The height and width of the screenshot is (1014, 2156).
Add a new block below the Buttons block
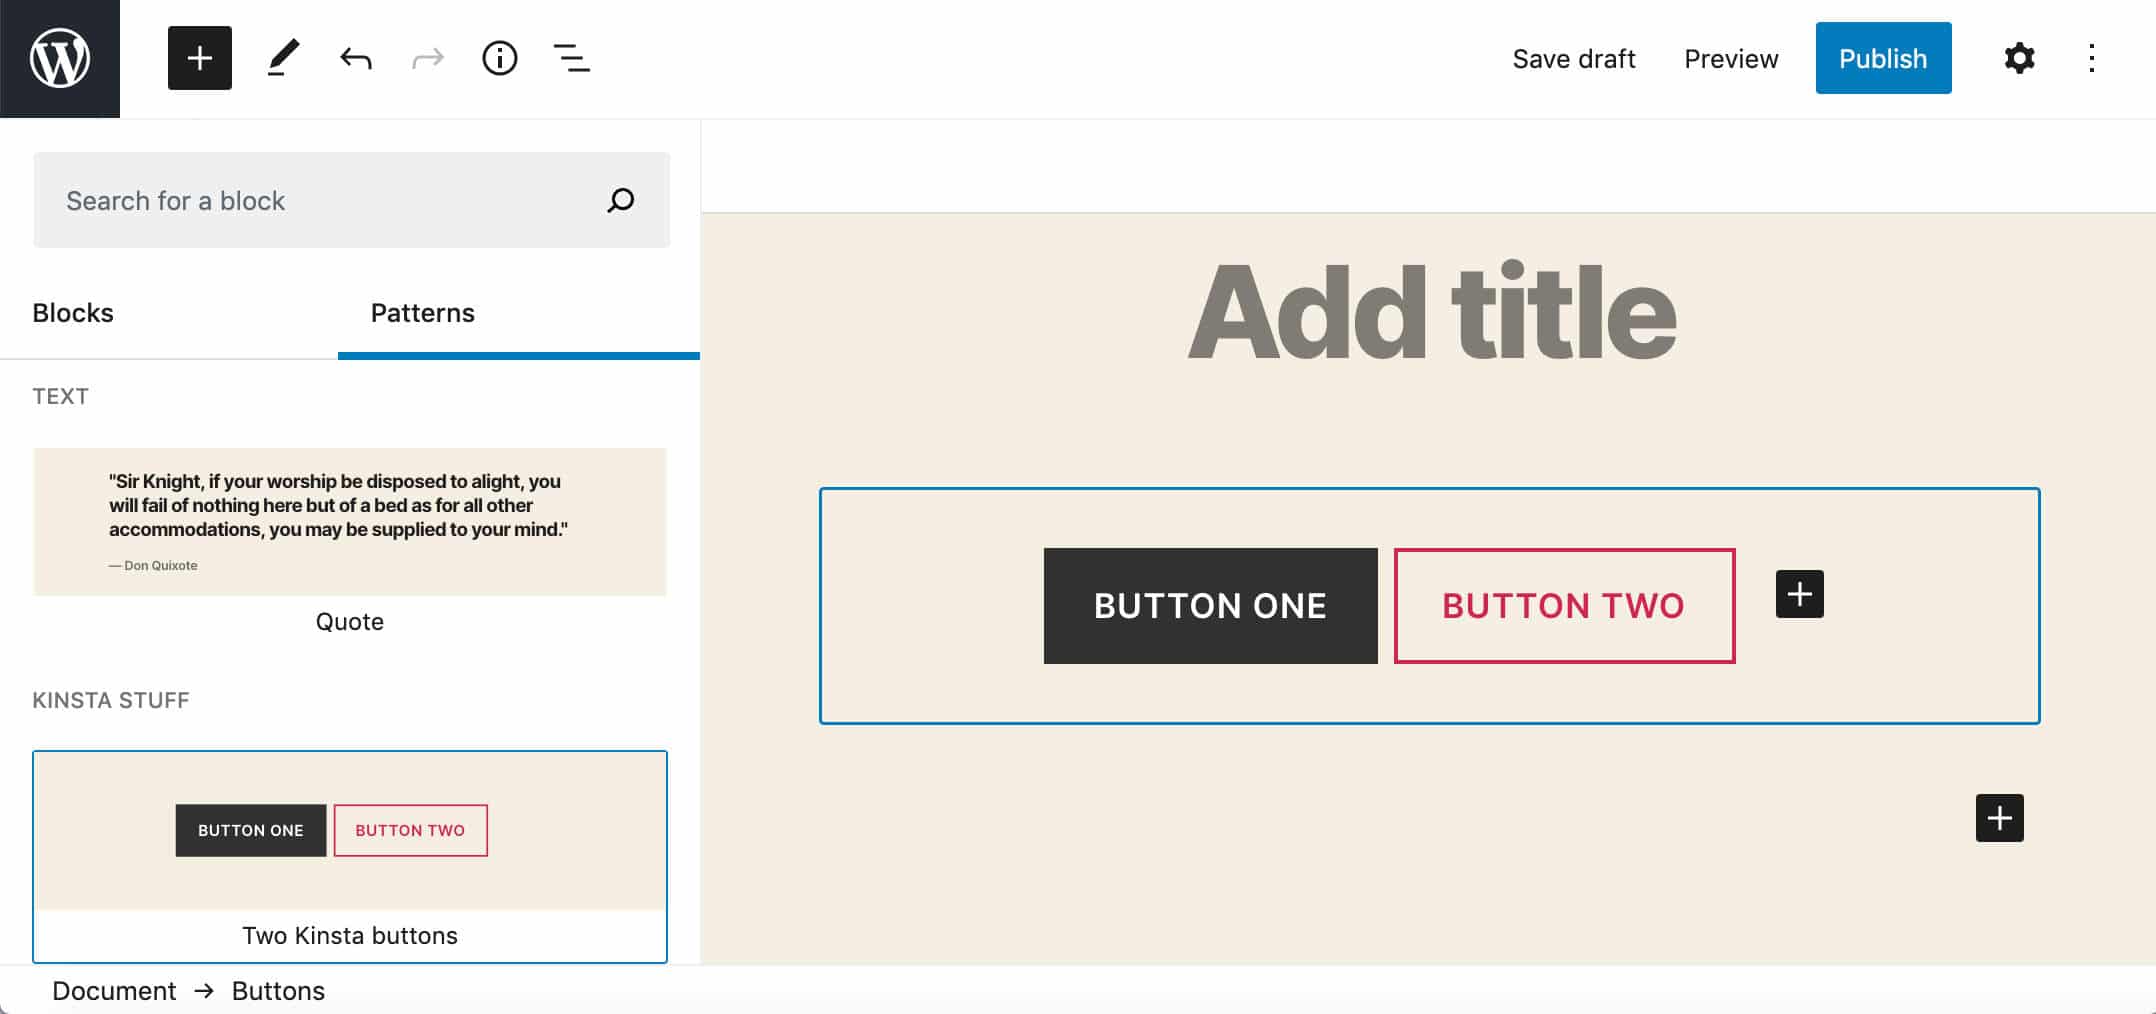[1999, 818]
